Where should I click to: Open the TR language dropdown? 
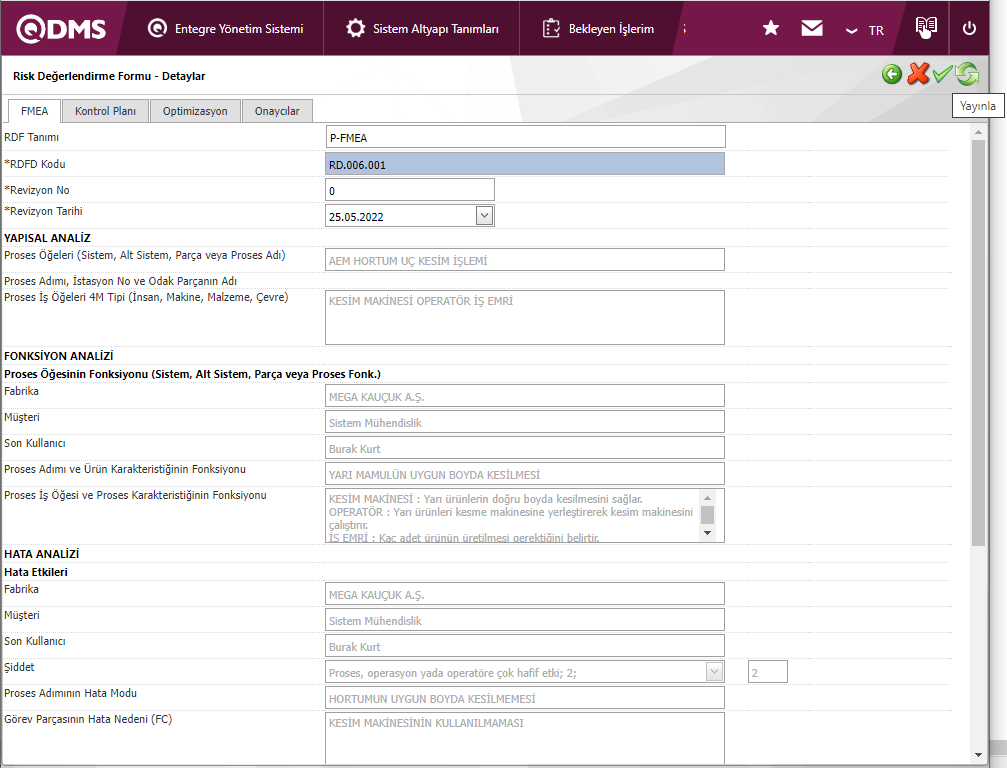(865, 30)
